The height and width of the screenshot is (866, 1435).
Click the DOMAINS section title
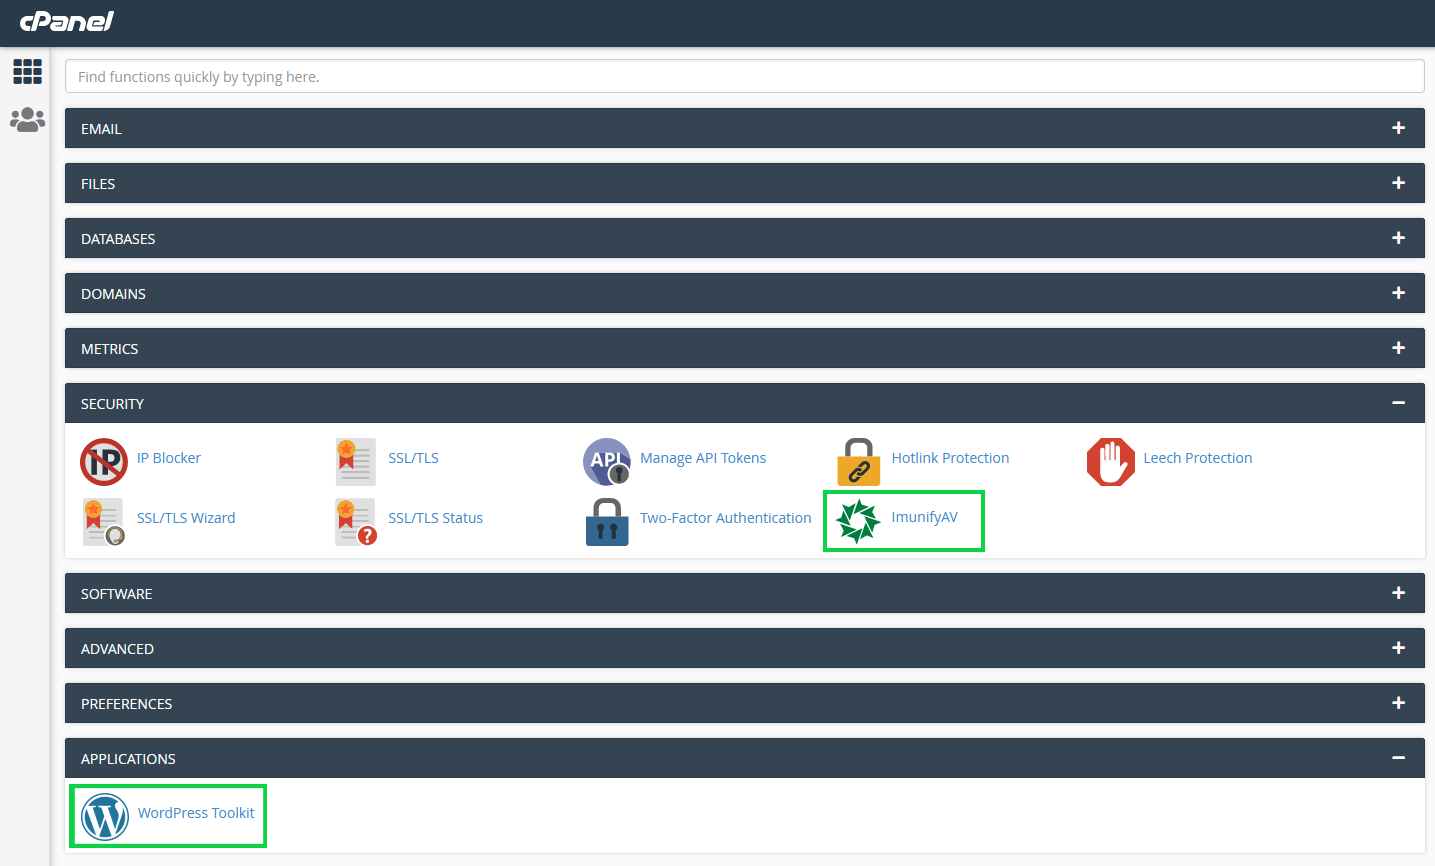click(113, 294)
